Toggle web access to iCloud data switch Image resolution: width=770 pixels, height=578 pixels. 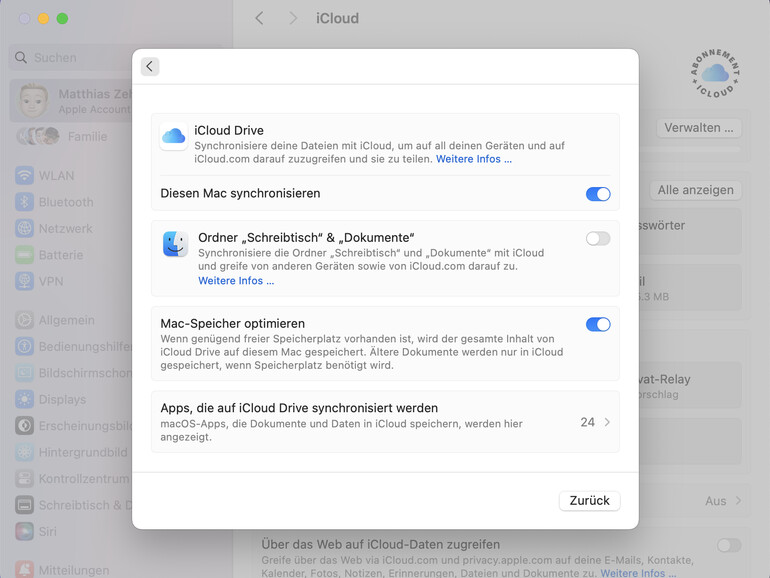(x=729, y=545)
